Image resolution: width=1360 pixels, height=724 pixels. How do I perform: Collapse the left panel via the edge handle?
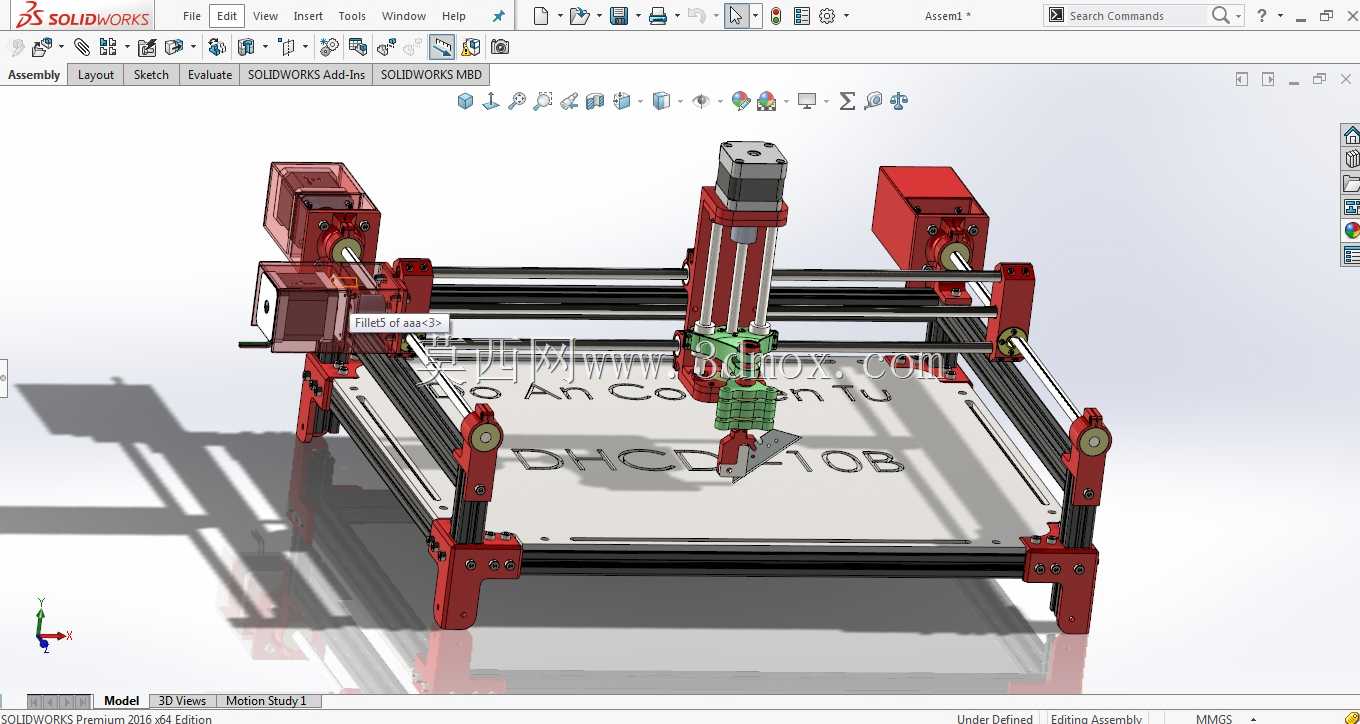3,378
